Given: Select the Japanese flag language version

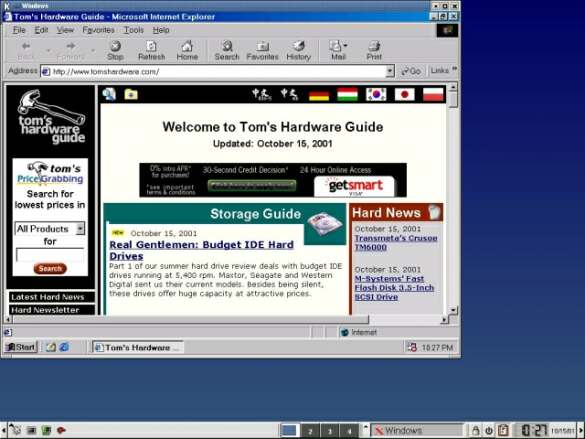Looking at the screenshot, I should coord(404,95).
